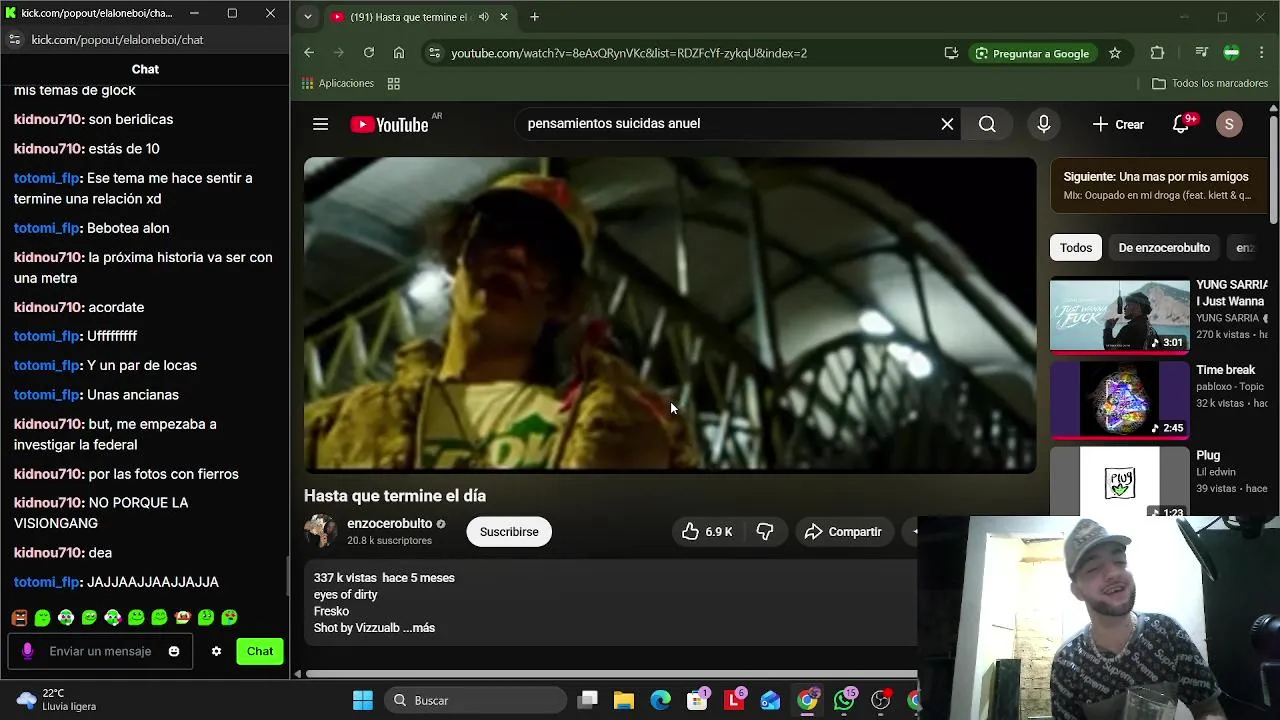
Task: Open Chrome extensions puzzle icon
Action: [1157, 53]
